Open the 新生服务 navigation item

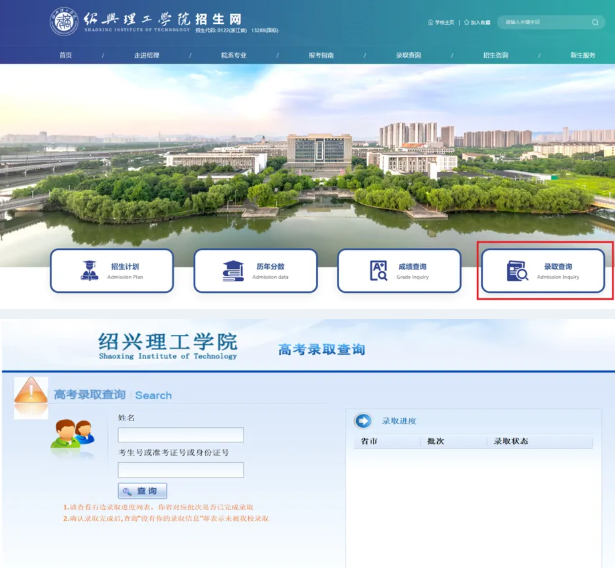pyautogui.click(x=582, y=55)
